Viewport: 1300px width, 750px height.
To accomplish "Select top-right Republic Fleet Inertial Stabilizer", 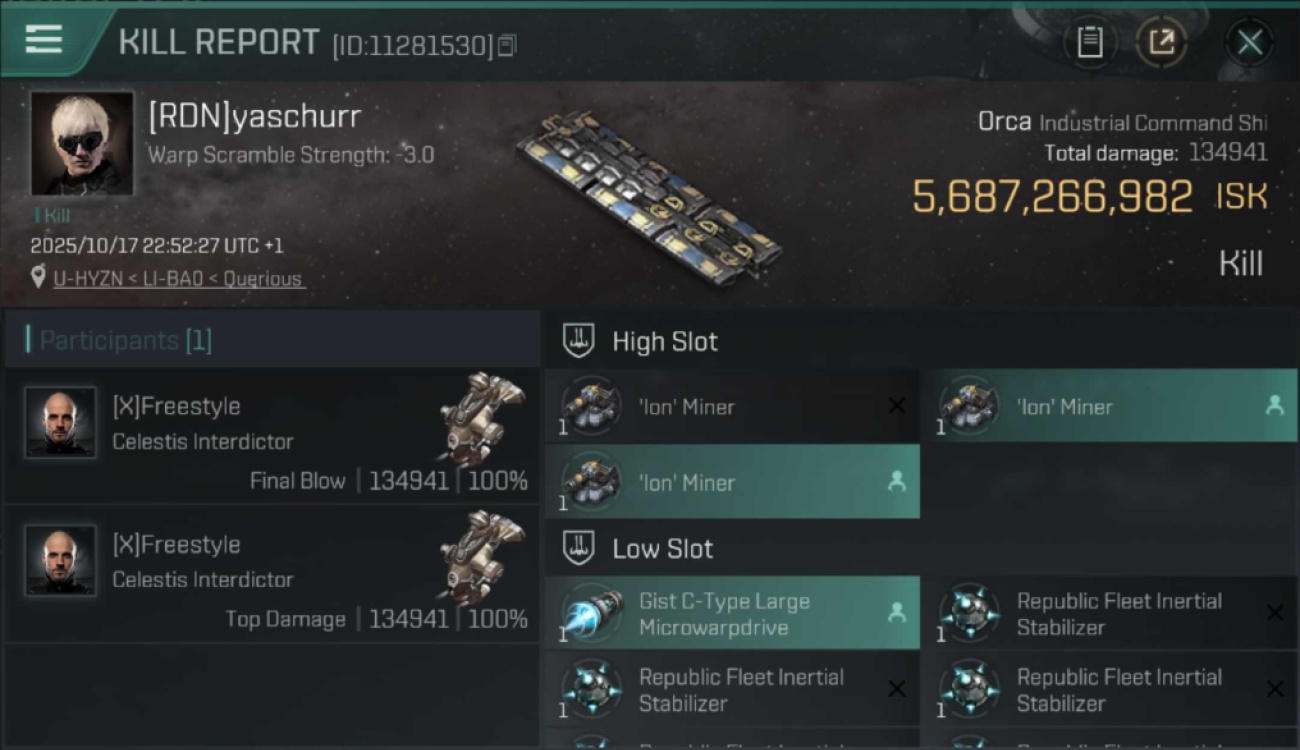I will point(1110,614).
